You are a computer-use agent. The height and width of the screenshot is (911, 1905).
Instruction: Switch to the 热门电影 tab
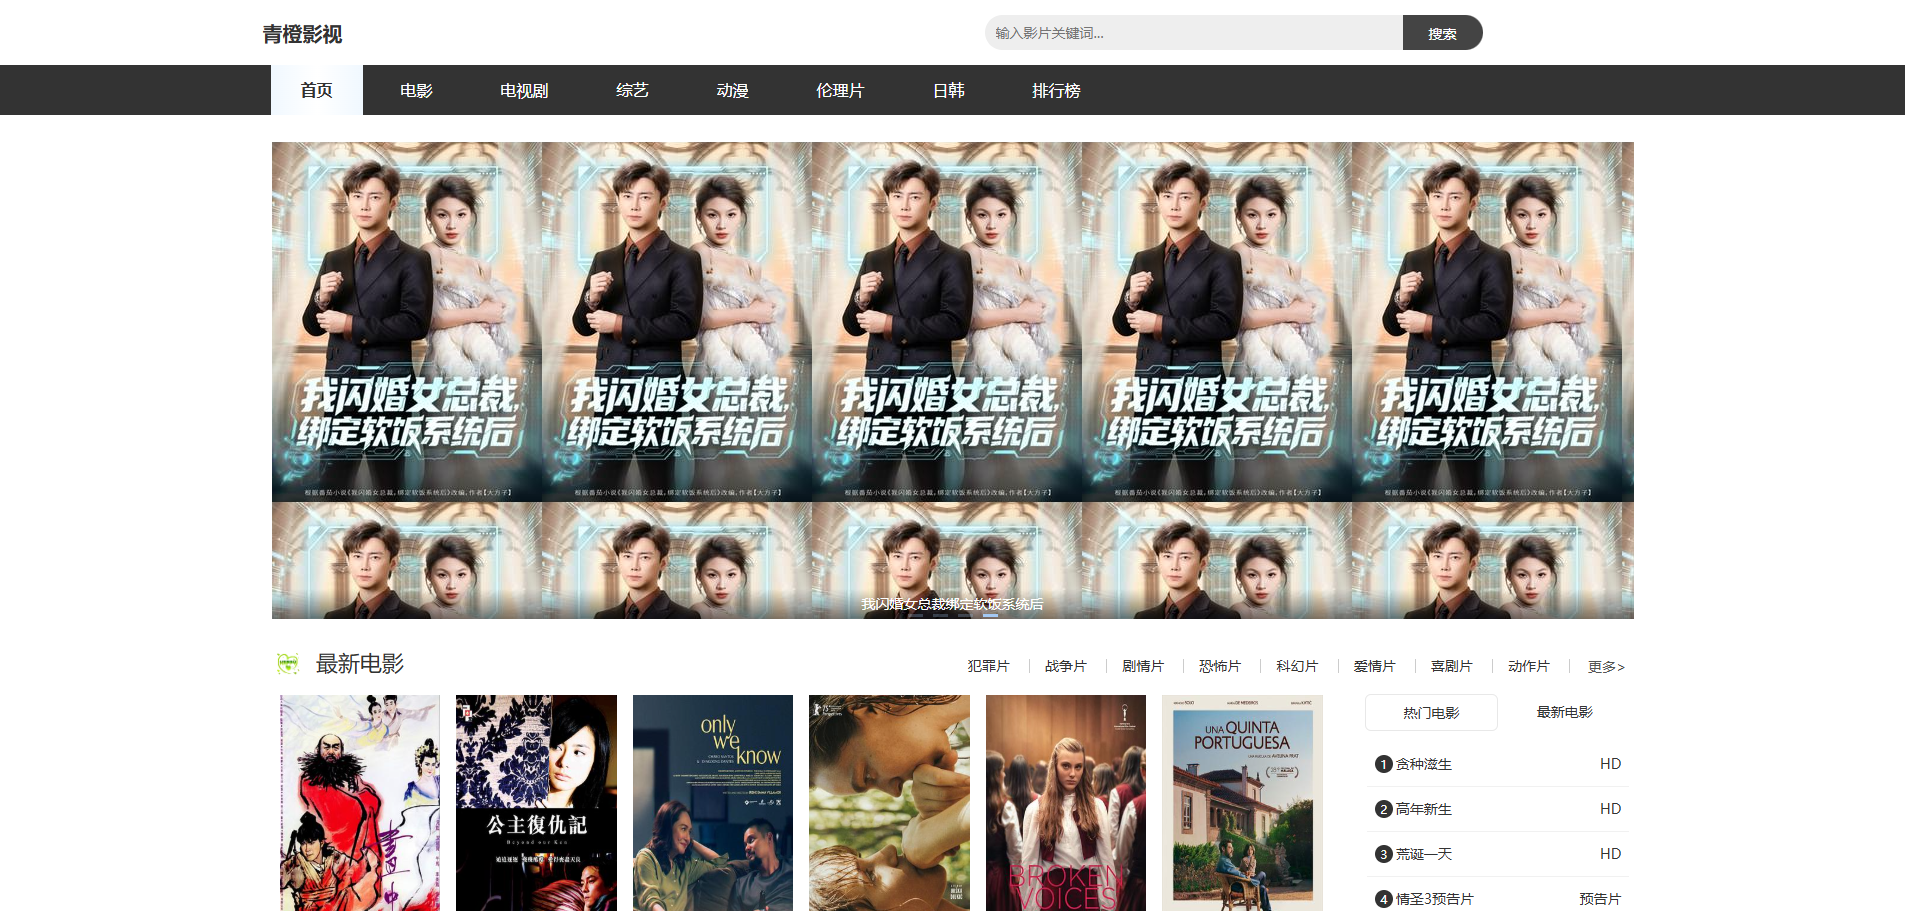point(1431,713)
